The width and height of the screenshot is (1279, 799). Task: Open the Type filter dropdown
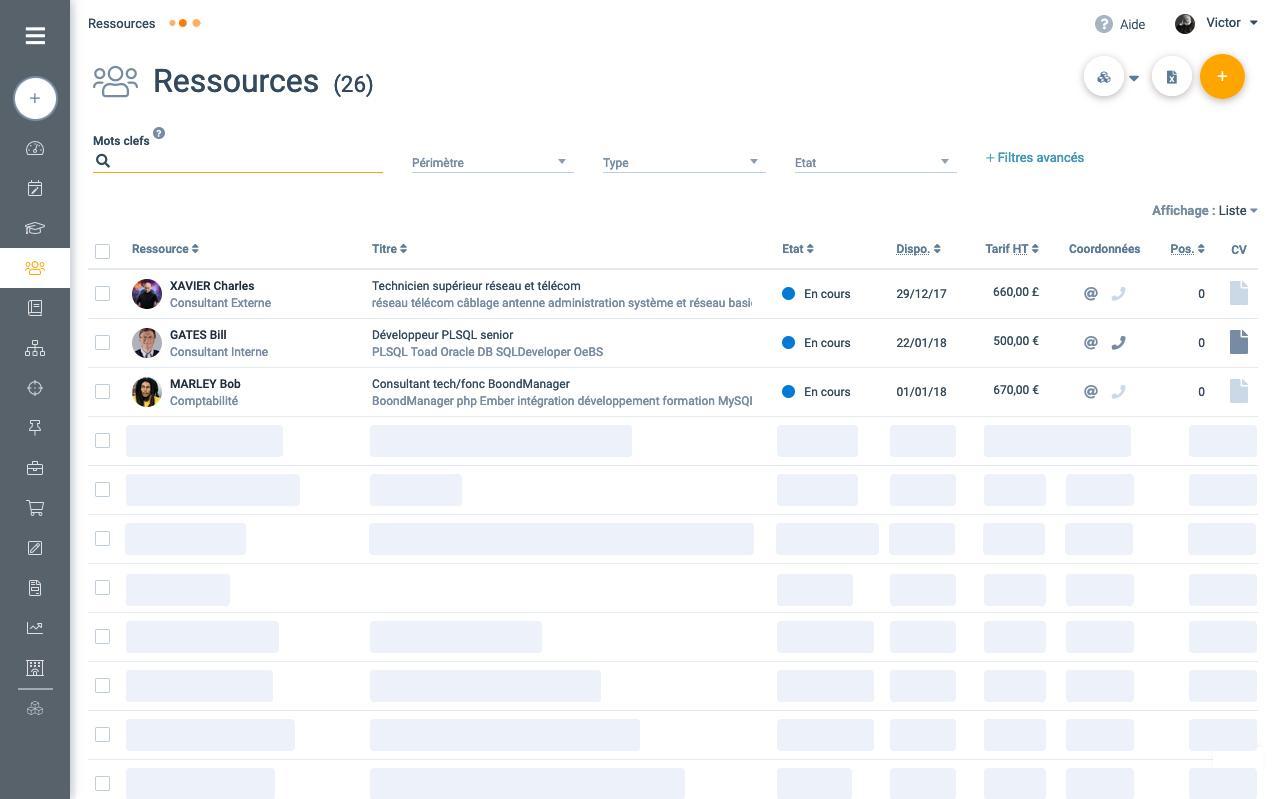684,162
